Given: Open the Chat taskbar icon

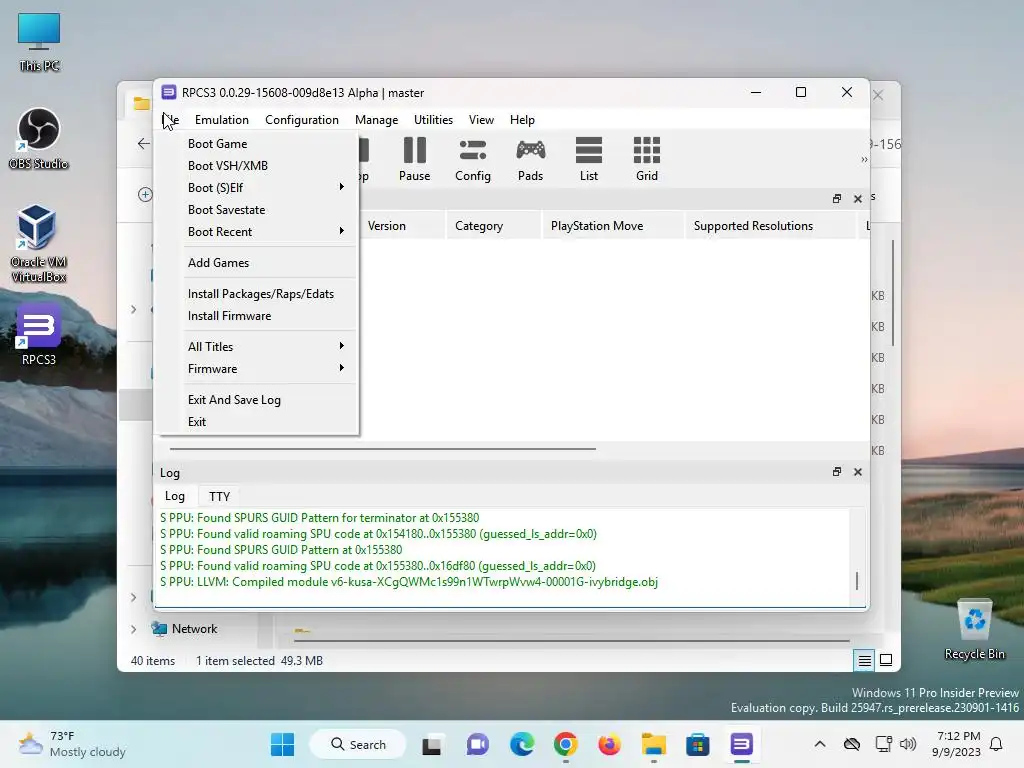Looking at the screenshot, I should [x=477, y=744].
